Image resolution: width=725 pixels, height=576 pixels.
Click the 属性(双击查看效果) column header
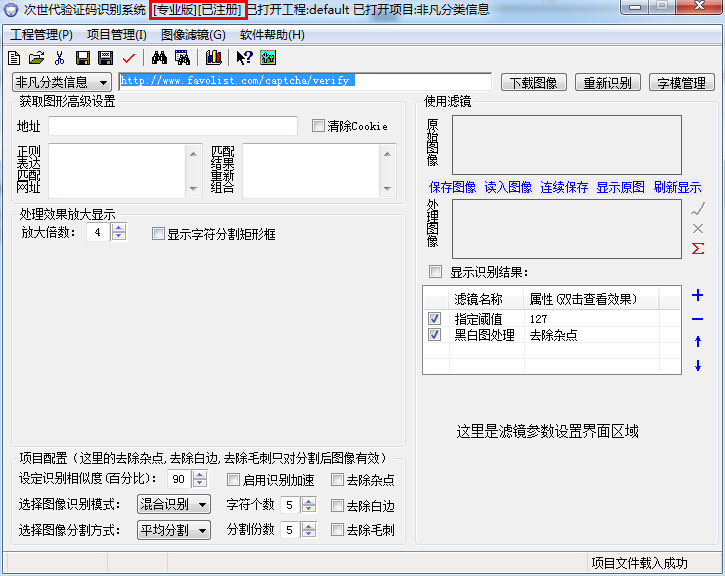click(x=591, y=299)
